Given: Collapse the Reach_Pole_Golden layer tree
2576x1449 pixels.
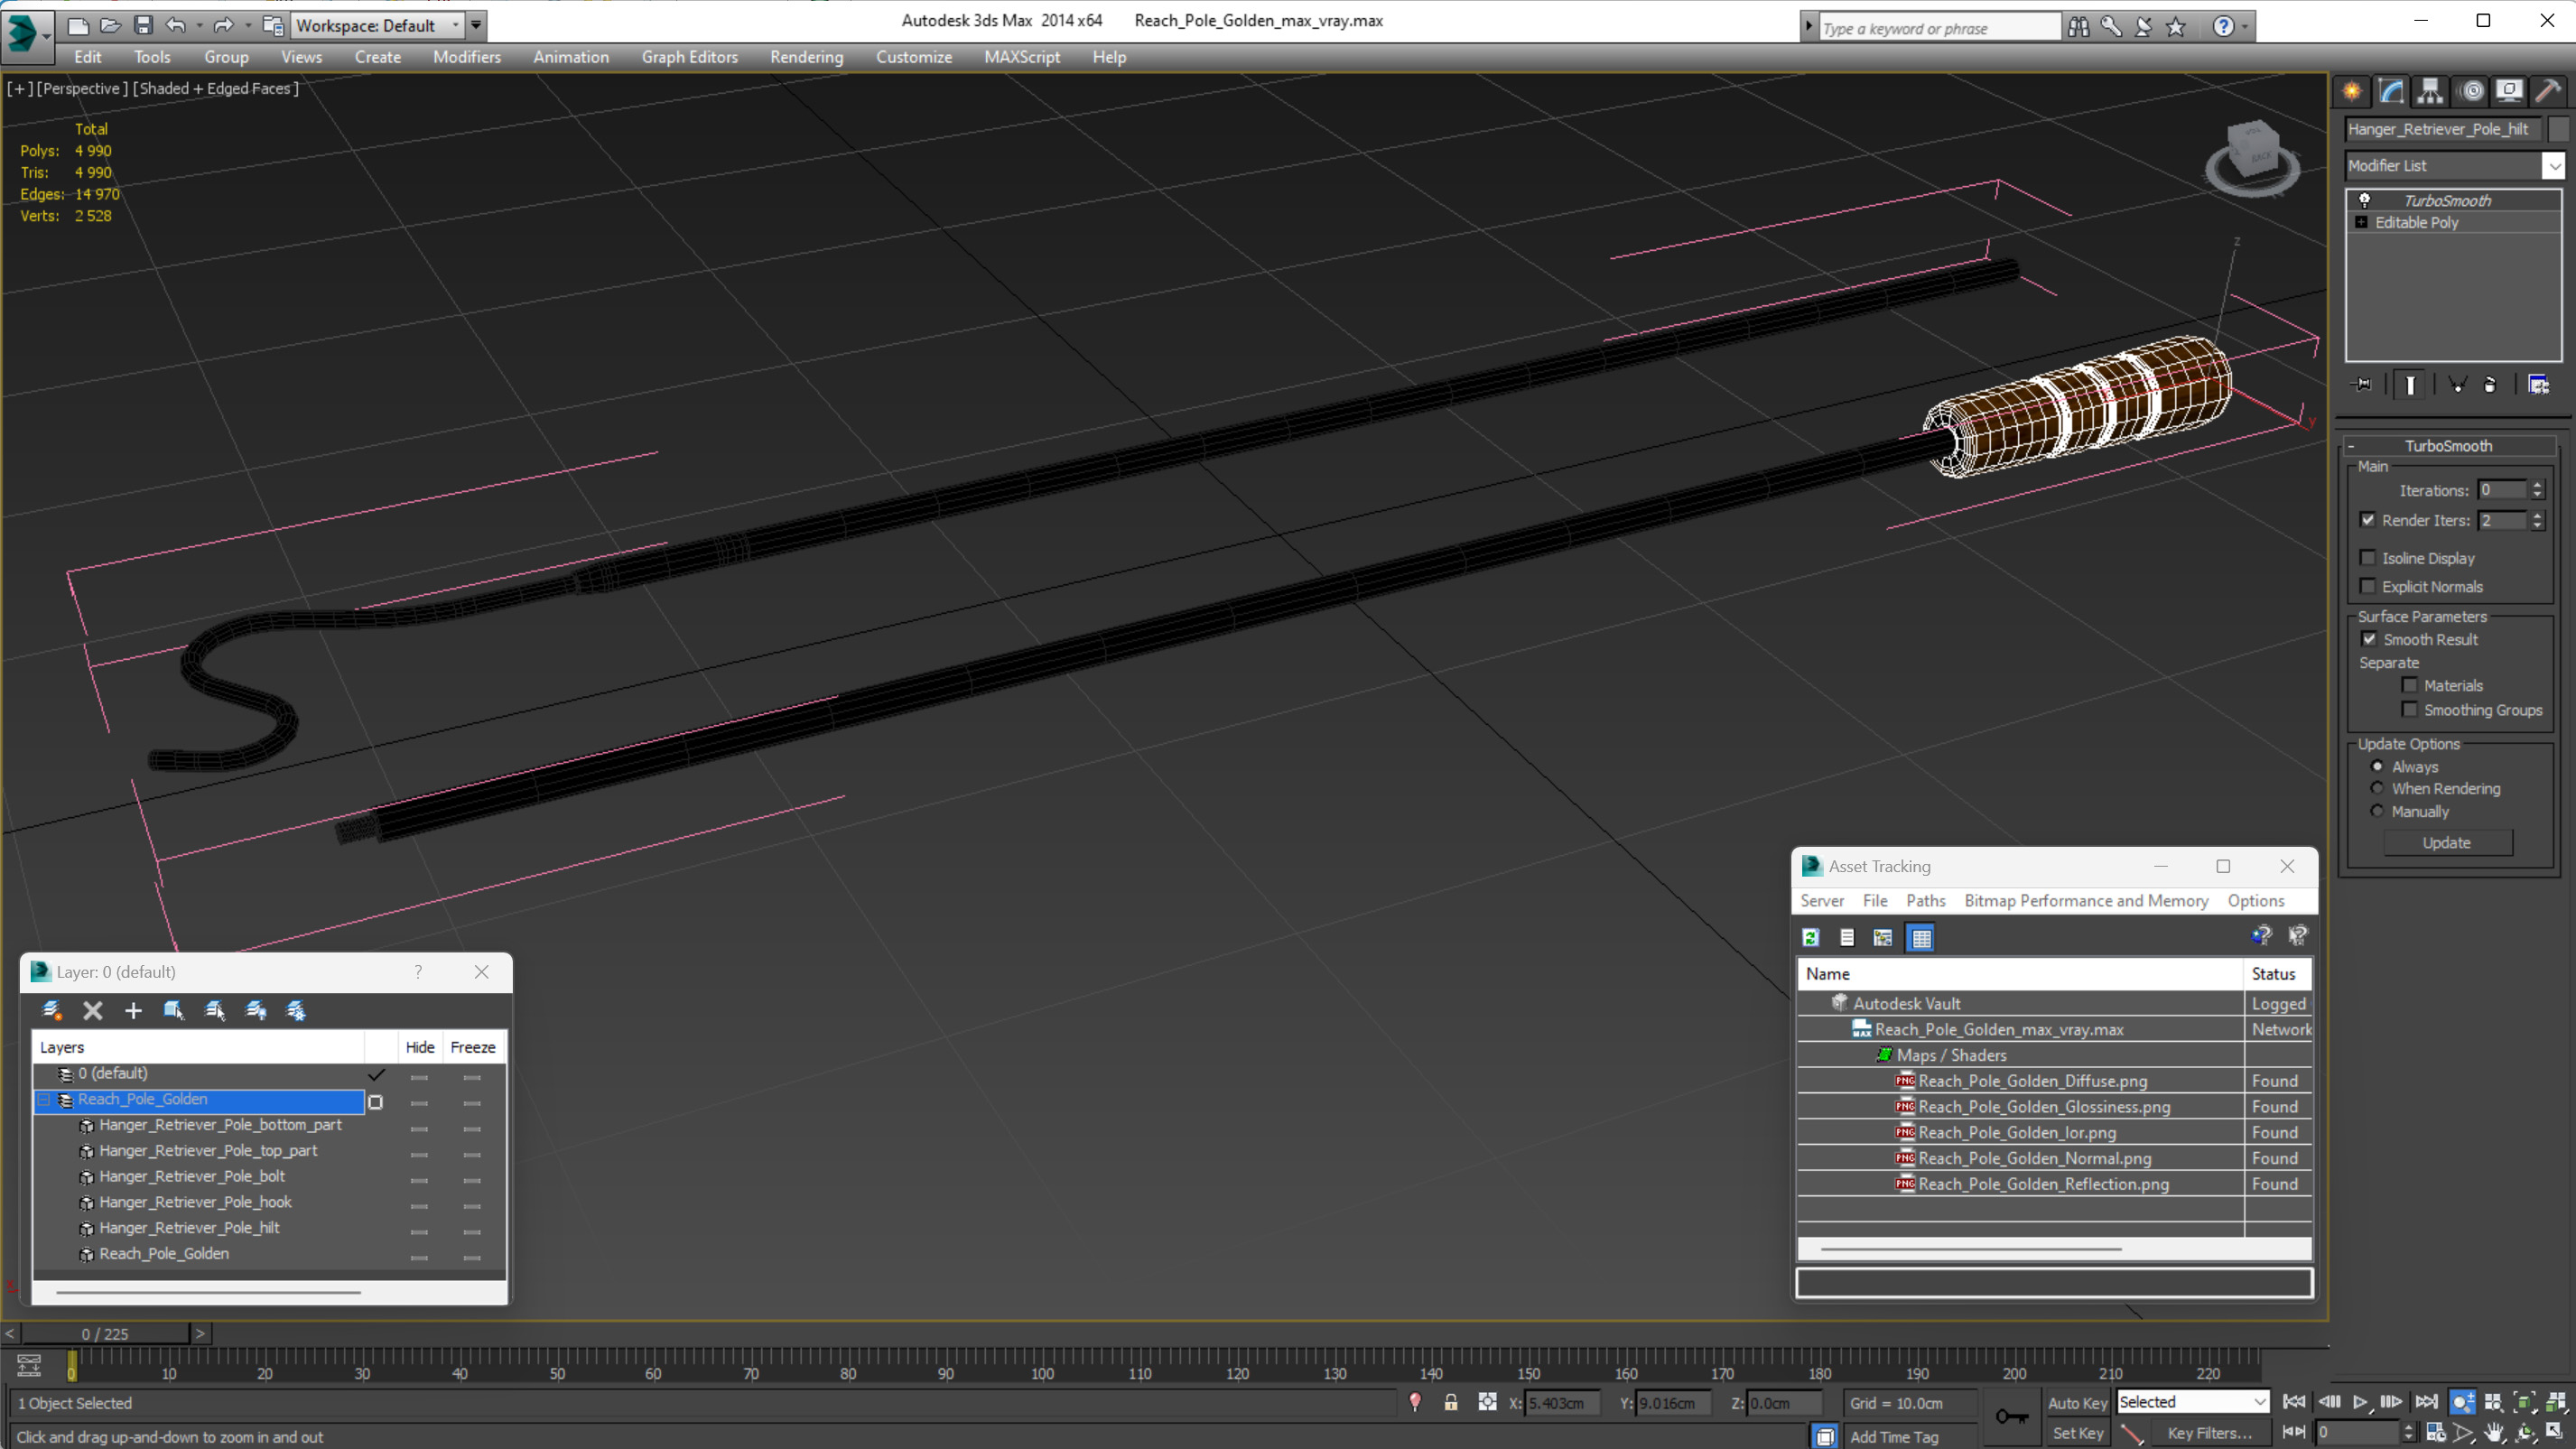Looking at the screenshot, I should pyautogui.click(x=44, y=1099).
